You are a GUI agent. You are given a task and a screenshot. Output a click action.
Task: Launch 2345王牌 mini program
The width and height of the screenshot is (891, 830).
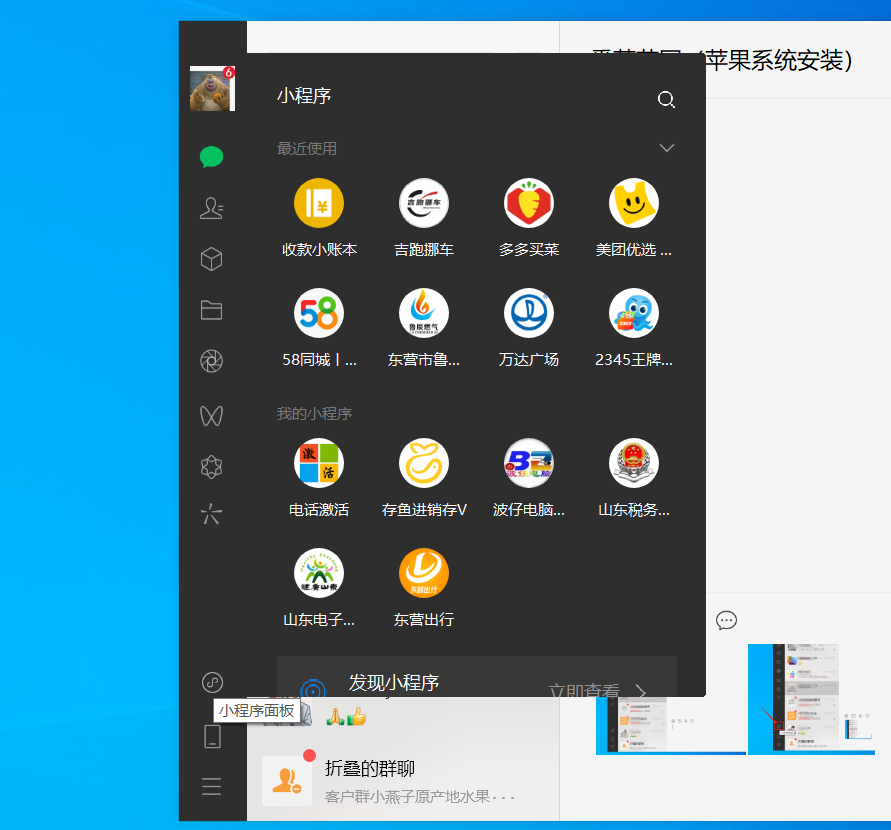(x=634, y=328)
